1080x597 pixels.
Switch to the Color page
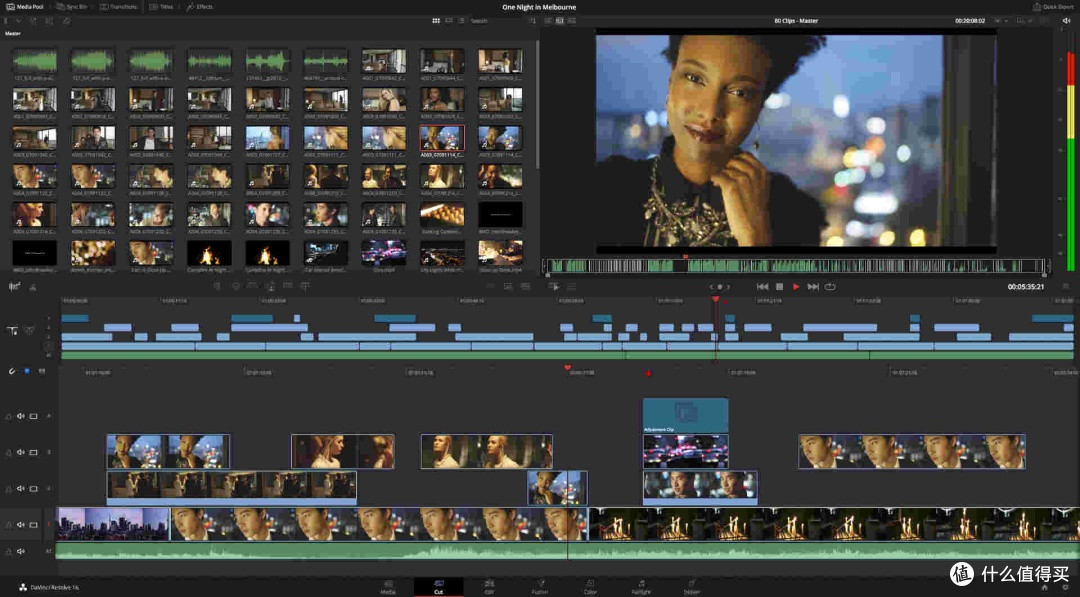coord(590,587)
